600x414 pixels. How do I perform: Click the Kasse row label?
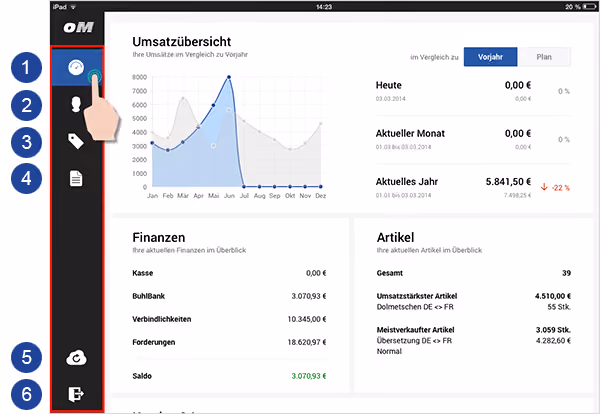coord(143,273)
